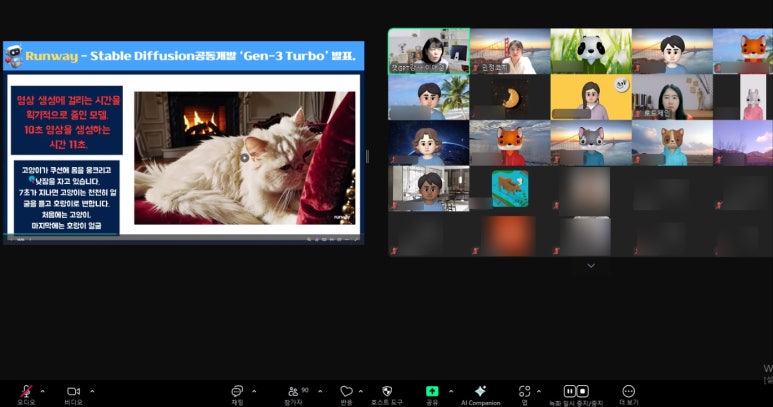Select the panda avatar participant tile

click(591, 51)
